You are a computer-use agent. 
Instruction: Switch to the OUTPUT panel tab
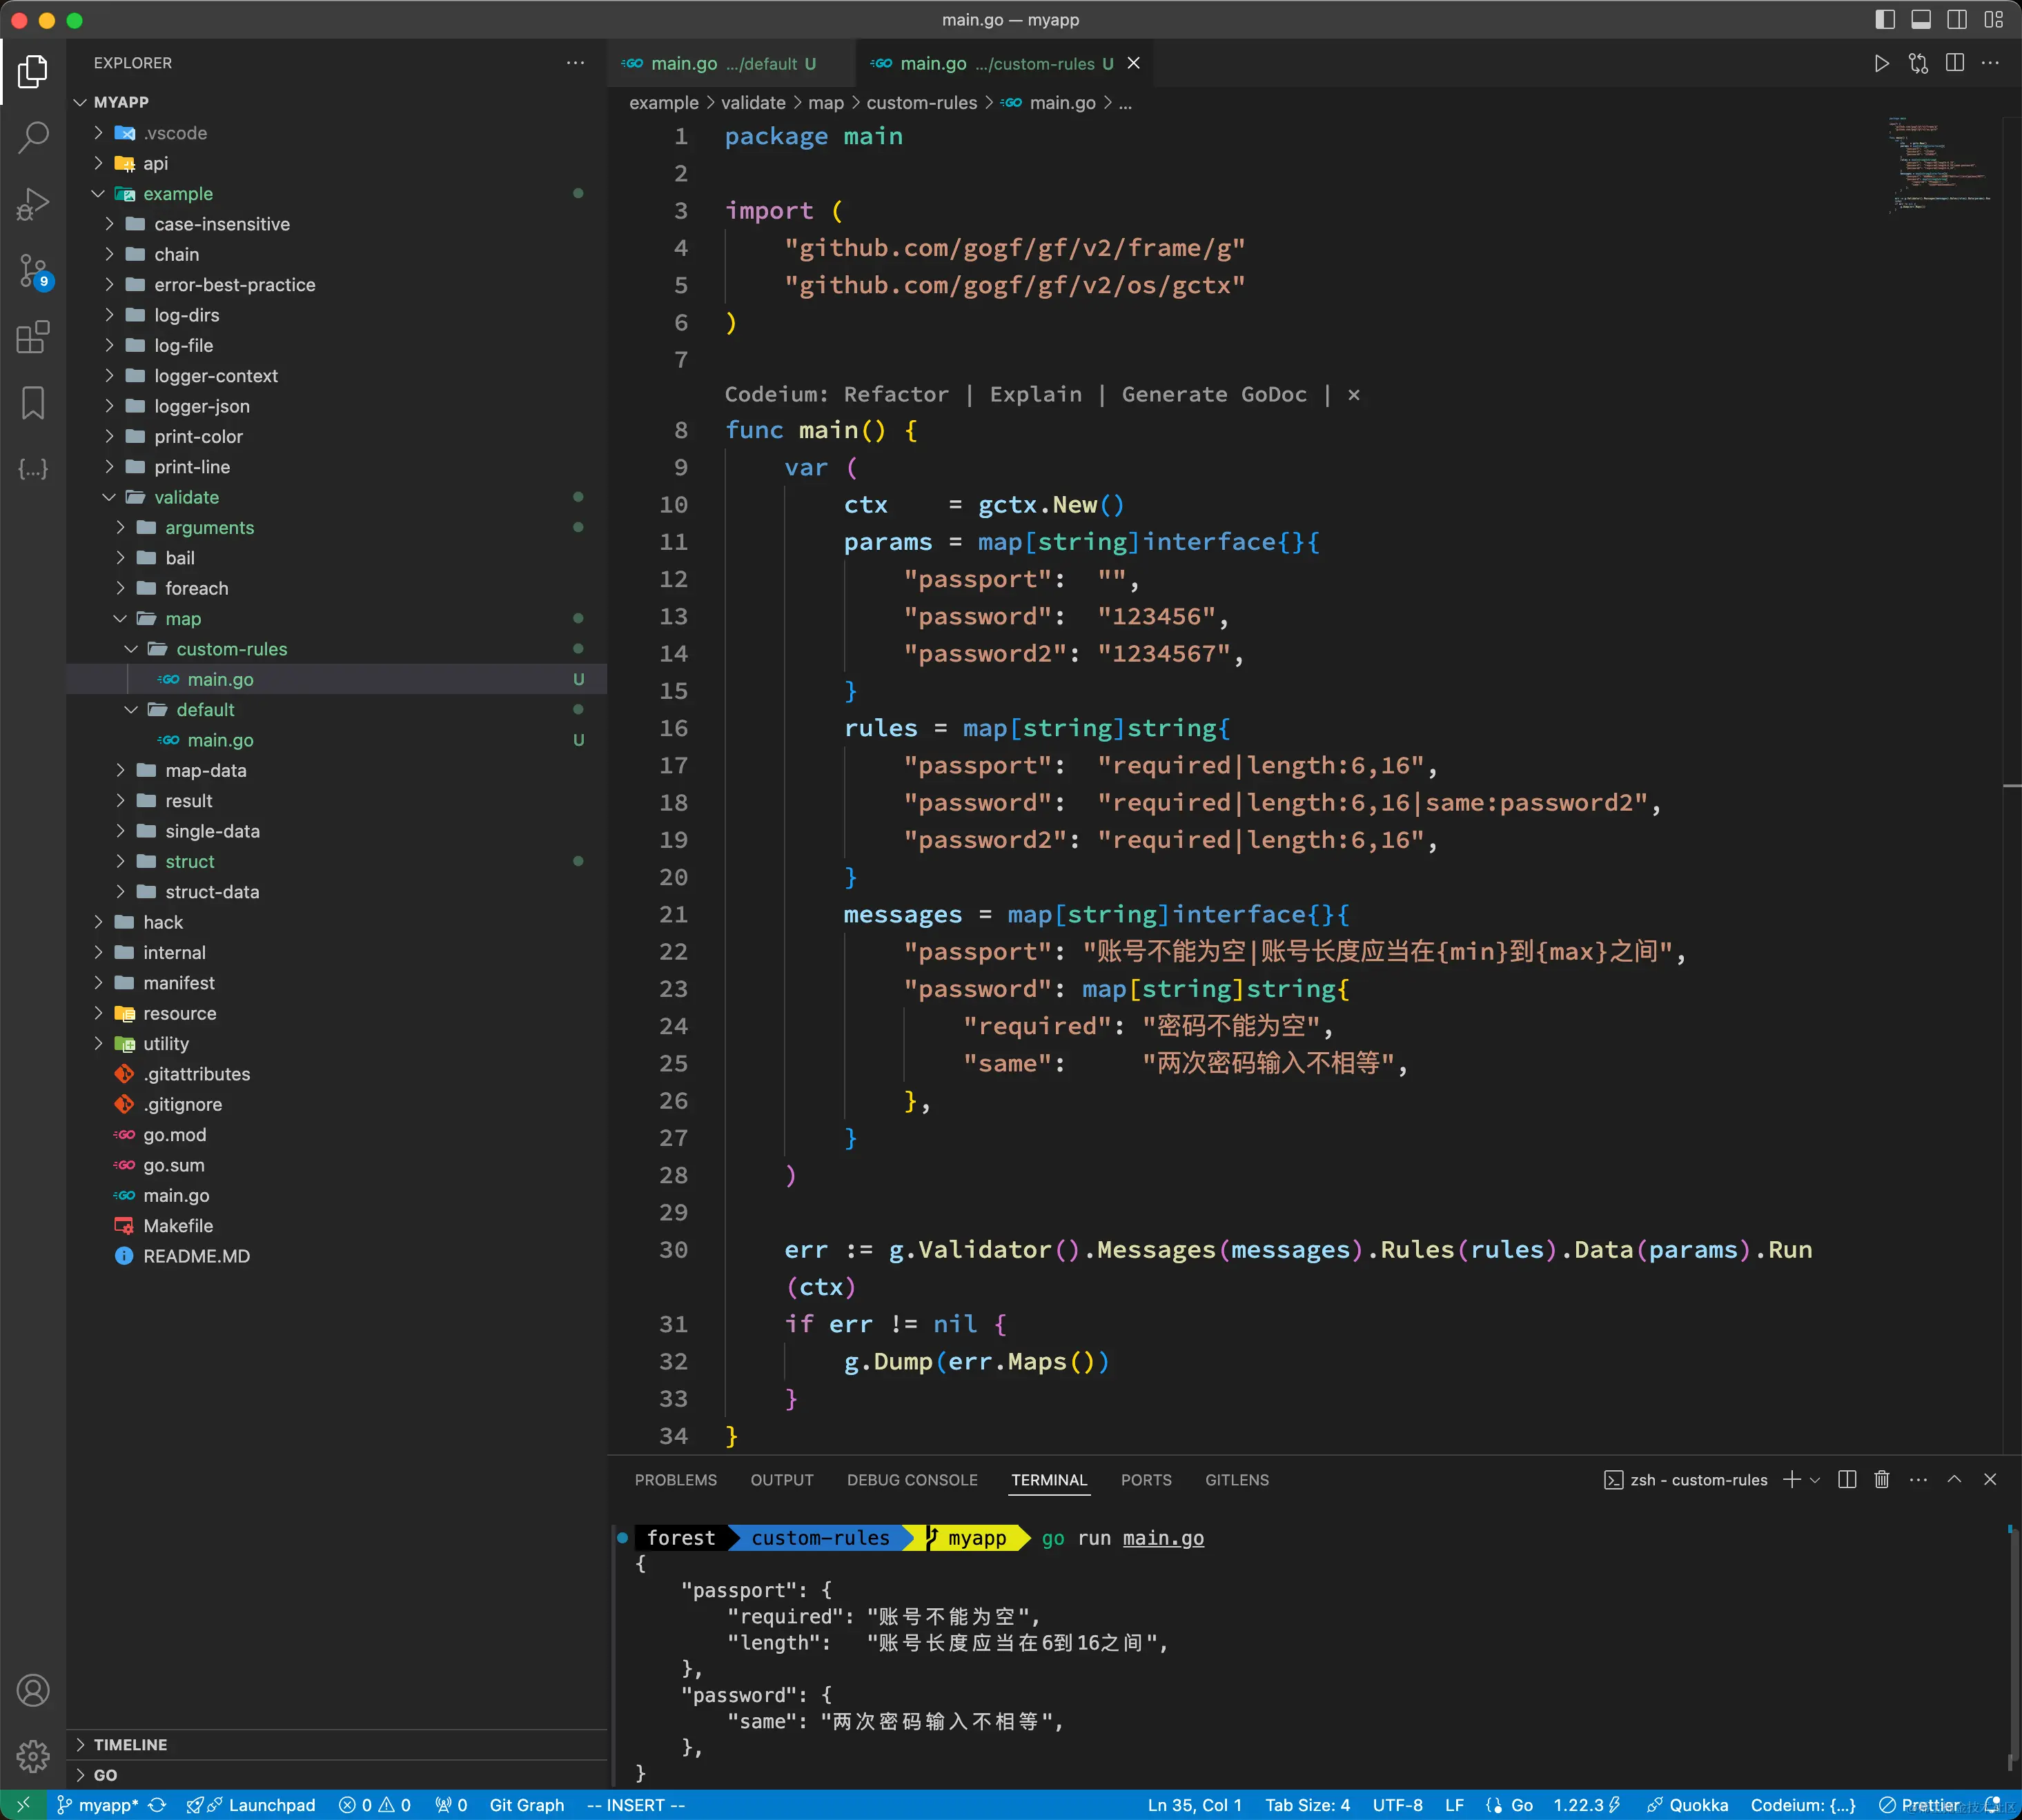[x=782, y=1479]
